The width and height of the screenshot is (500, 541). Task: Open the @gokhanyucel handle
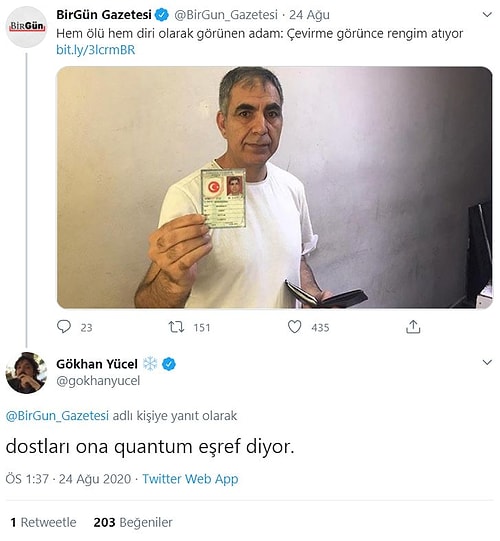click(98, 381)
